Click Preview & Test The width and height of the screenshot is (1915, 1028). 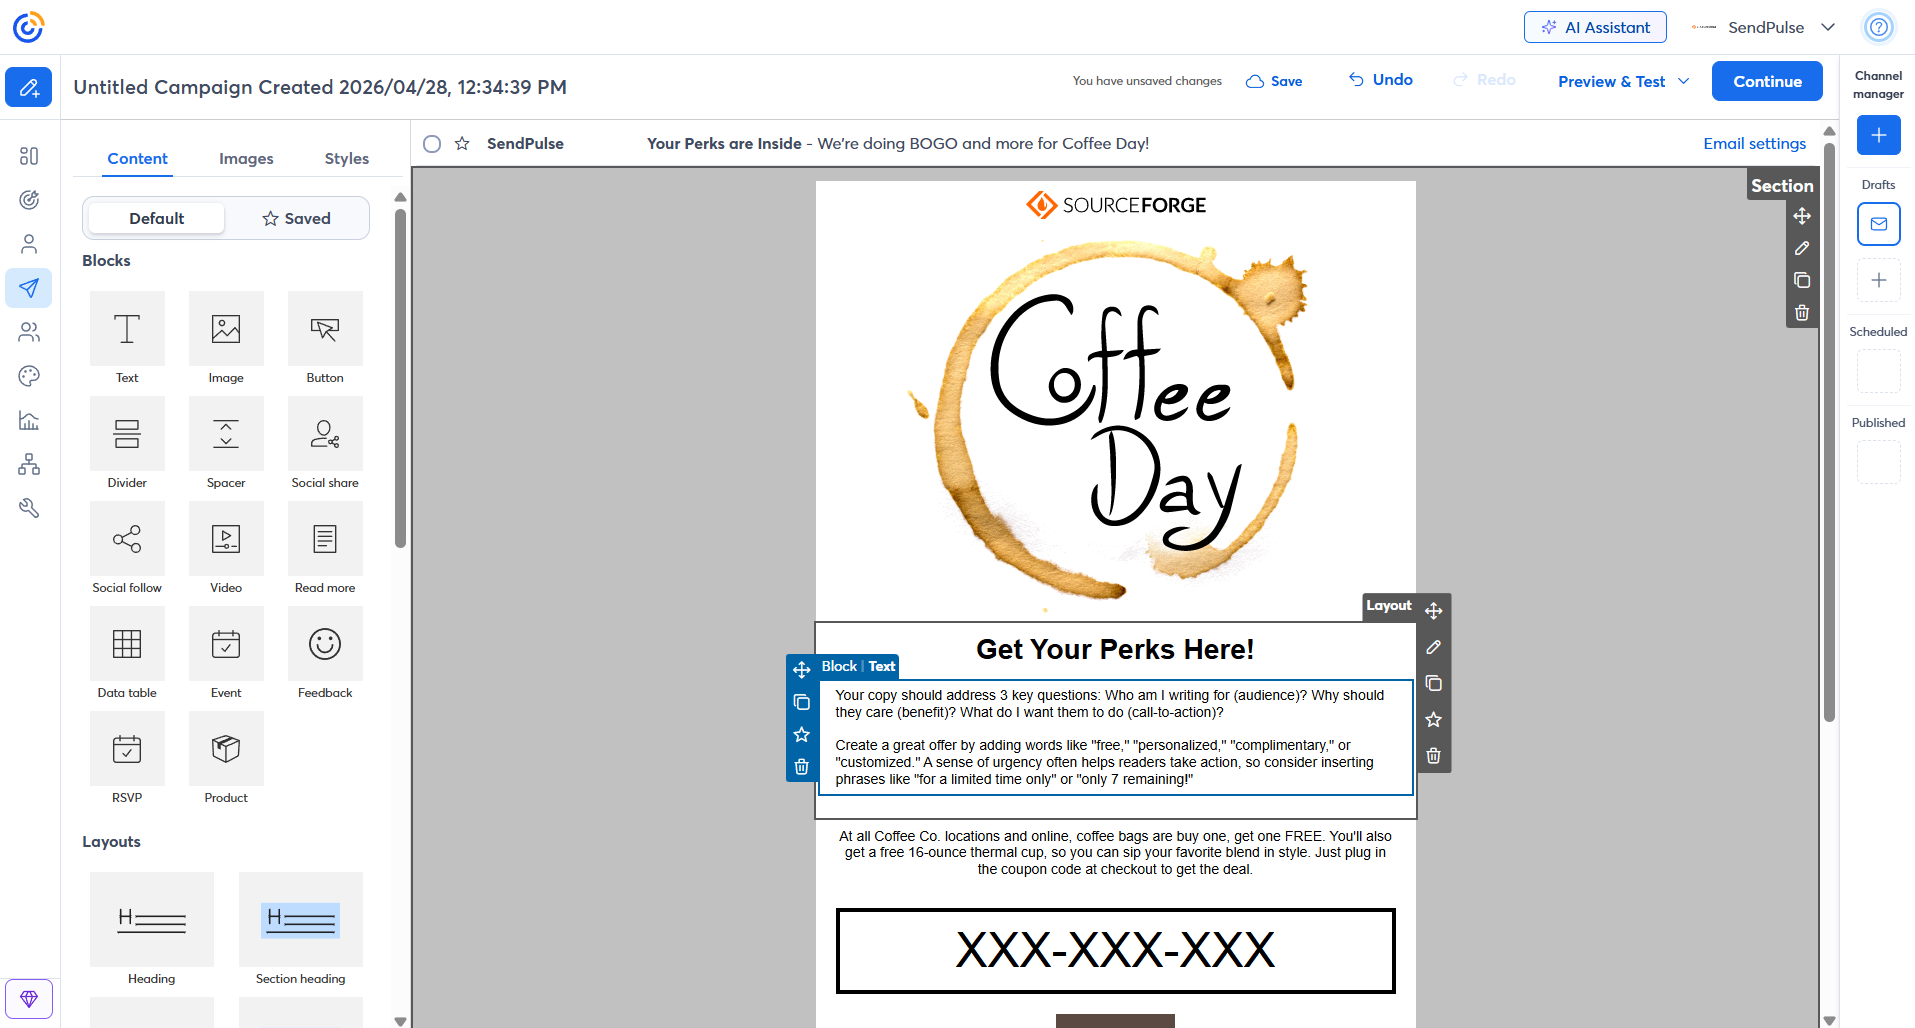(x=1611, y=81)
